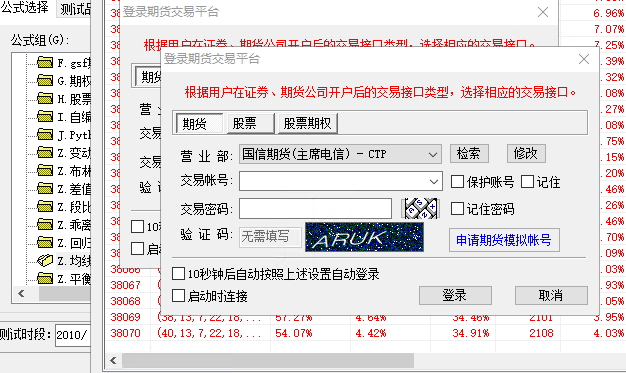Image resolution: width=626 pixels, height=373 pixels.
Task: Close the front 登录期货交易平台 dialog
Action: pyautogui.click(x=584, y=59)
